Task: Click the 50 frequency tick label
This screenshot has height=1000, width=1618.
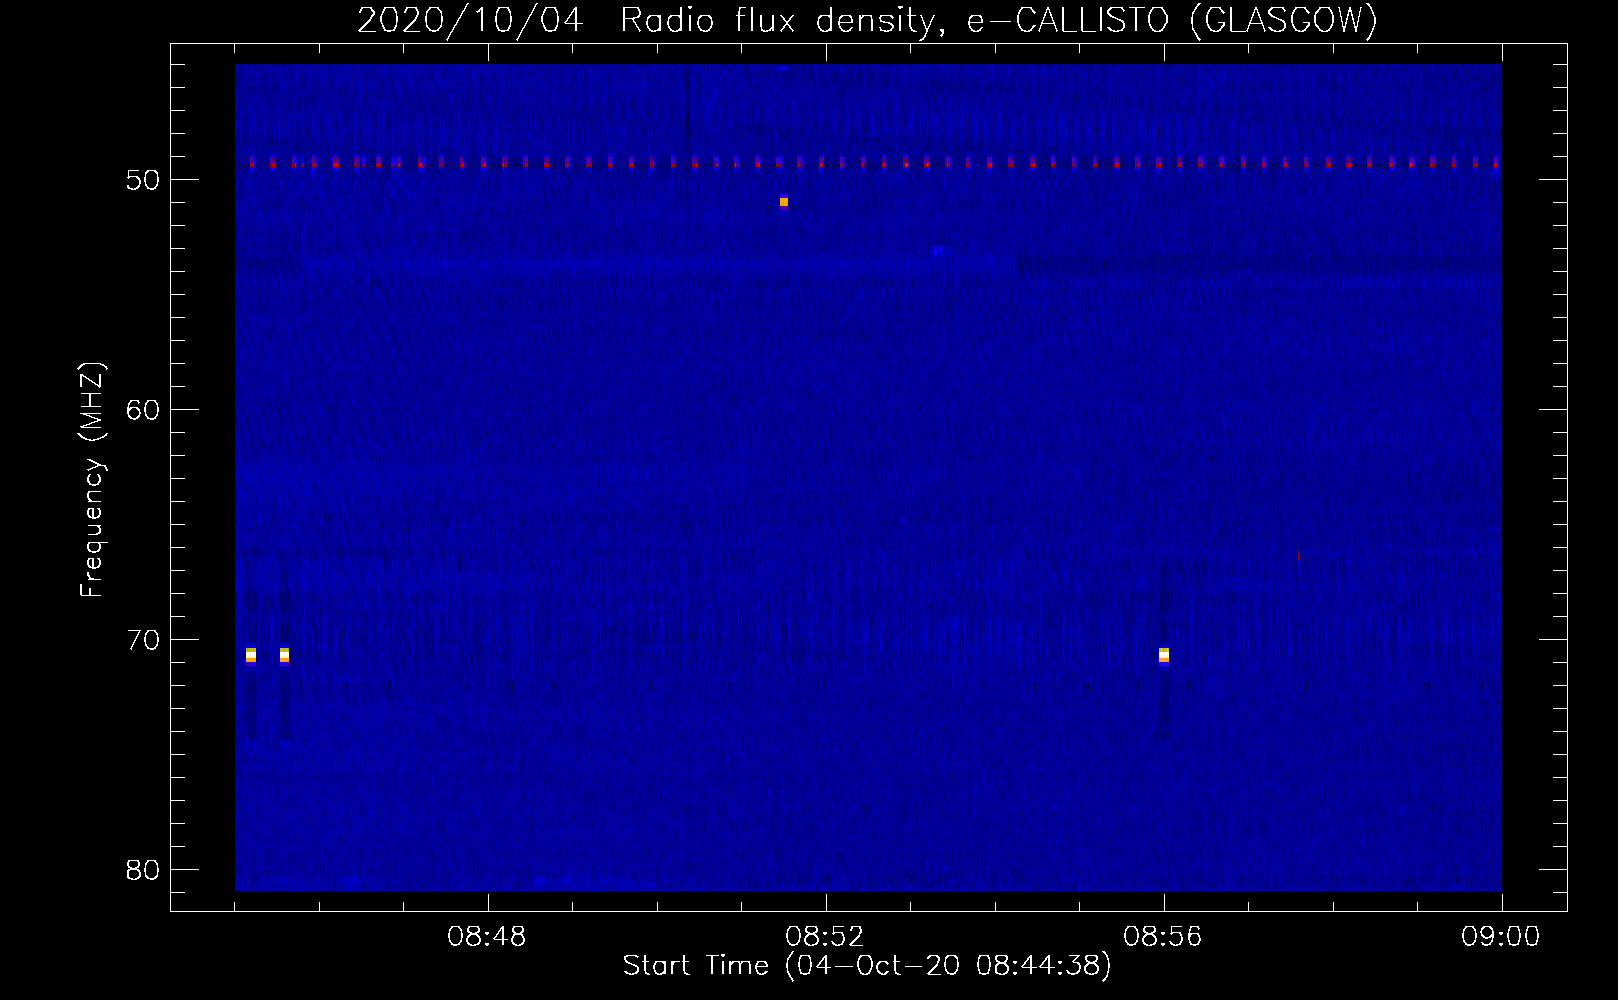Action: tap(144, 180)
